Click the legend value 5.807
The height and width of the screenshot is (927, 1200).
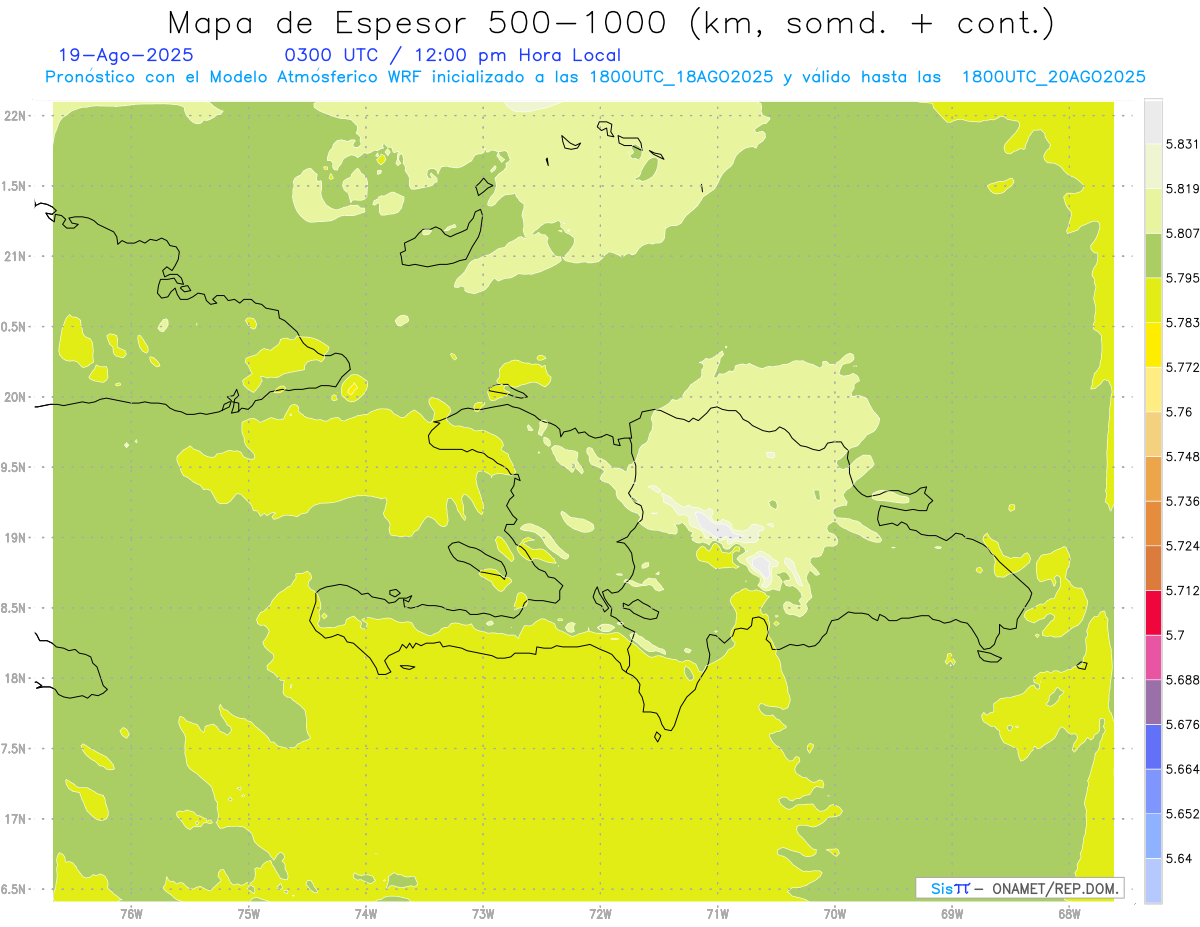[1182, 233]
